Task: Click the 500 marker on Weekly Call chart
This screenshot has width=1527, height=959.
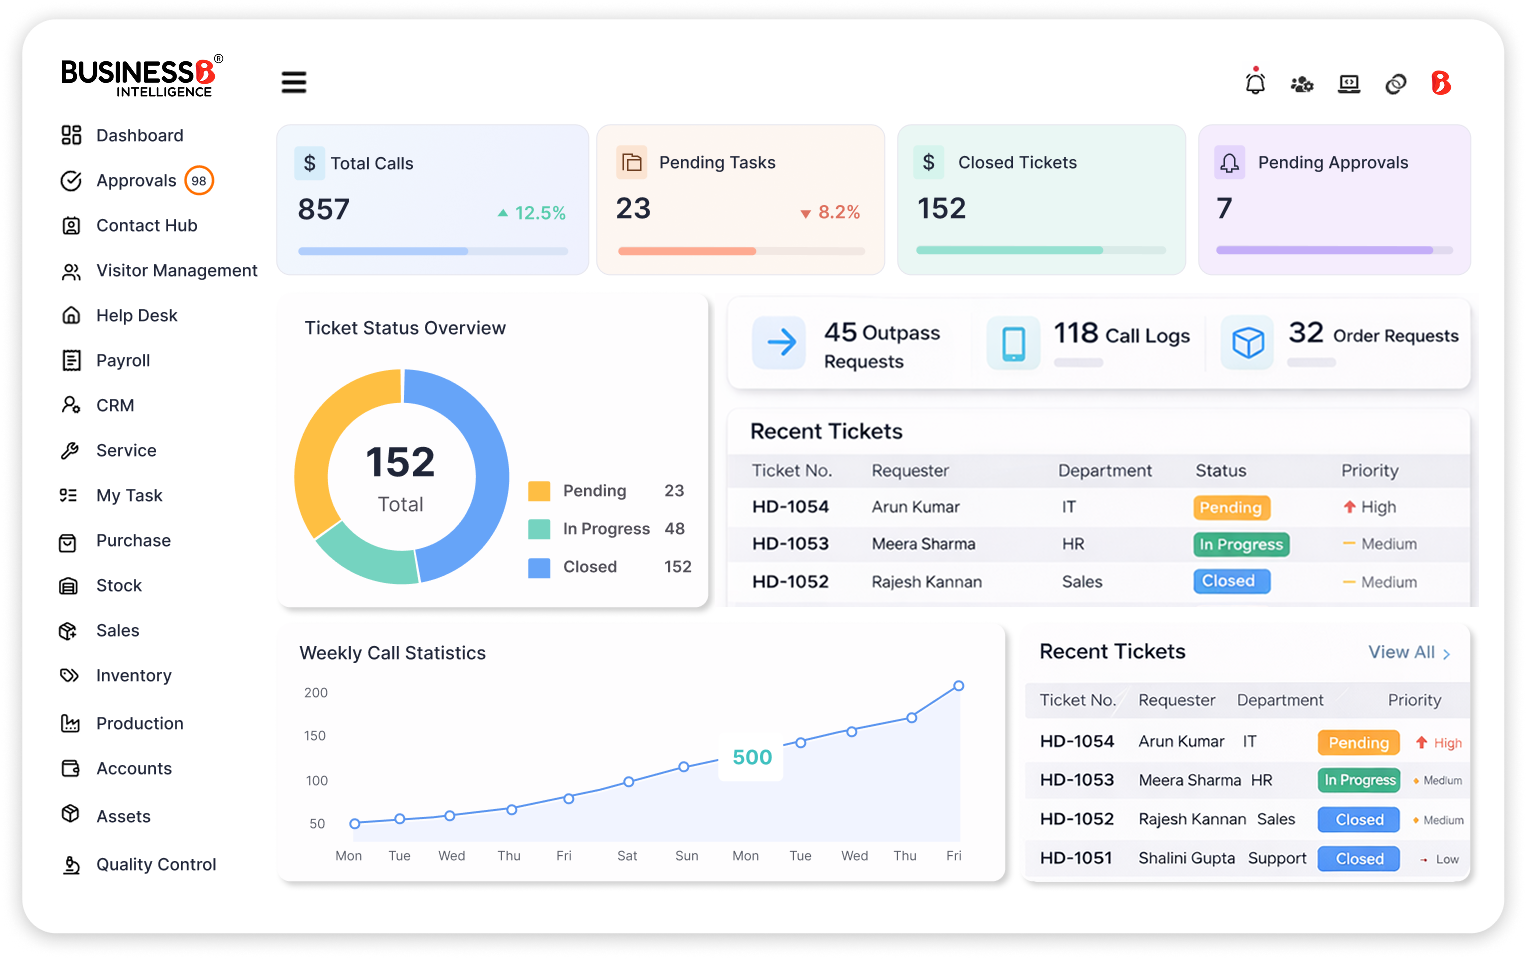Action: click(750, 757)
